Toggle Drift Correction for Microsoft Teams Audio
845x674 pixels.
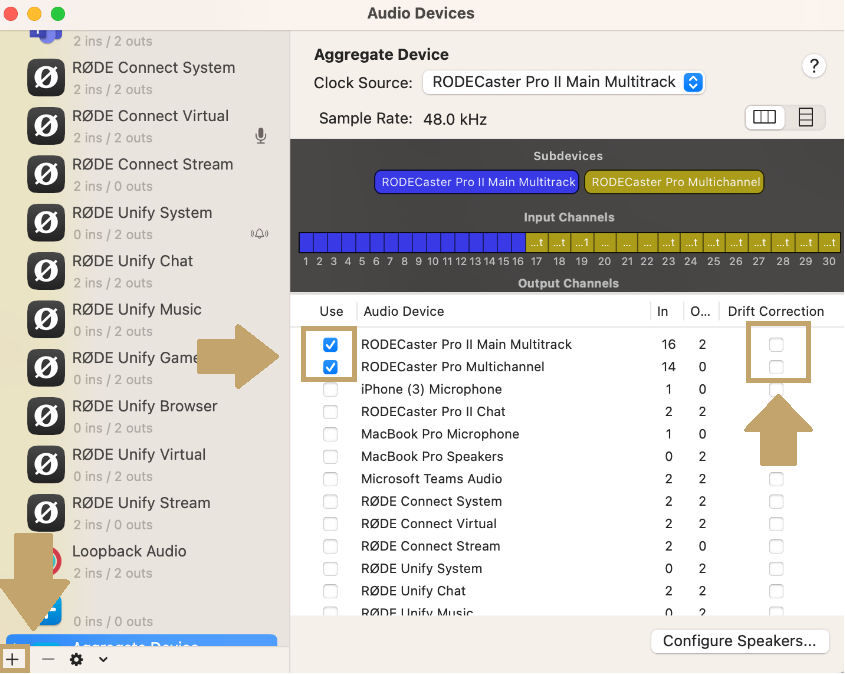[x=776, y=479]
